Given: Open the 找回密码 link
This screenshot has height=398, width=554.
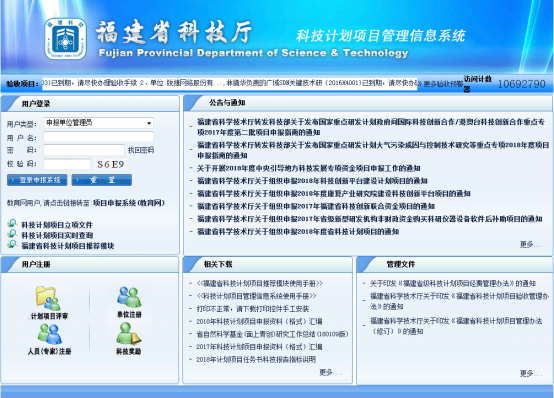Looking at the screenshot, I should coord(141,150).
